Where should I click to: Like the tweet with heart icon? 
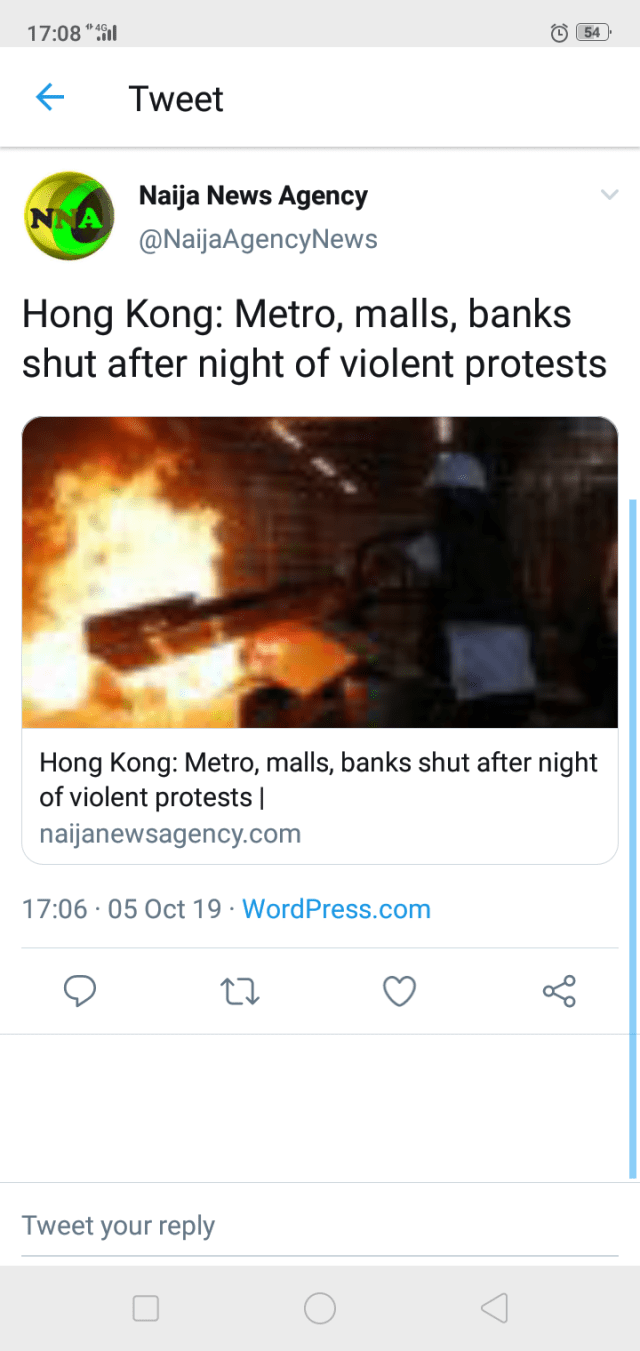(400, 991)
